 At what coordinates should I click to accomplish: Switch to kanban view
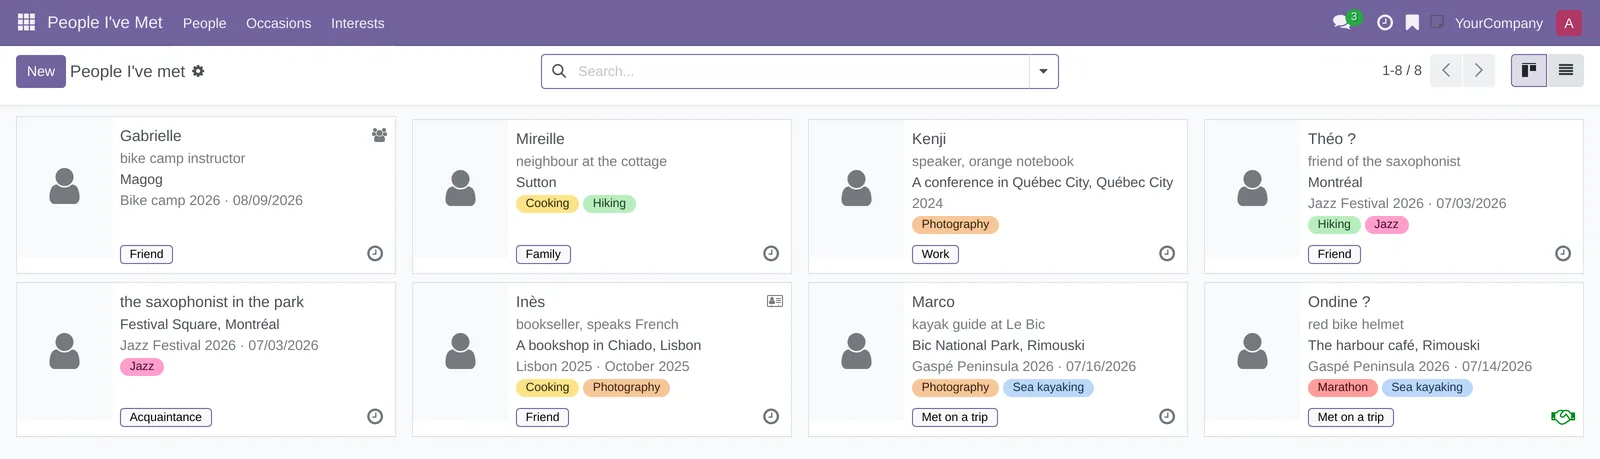click(1529, 71)
